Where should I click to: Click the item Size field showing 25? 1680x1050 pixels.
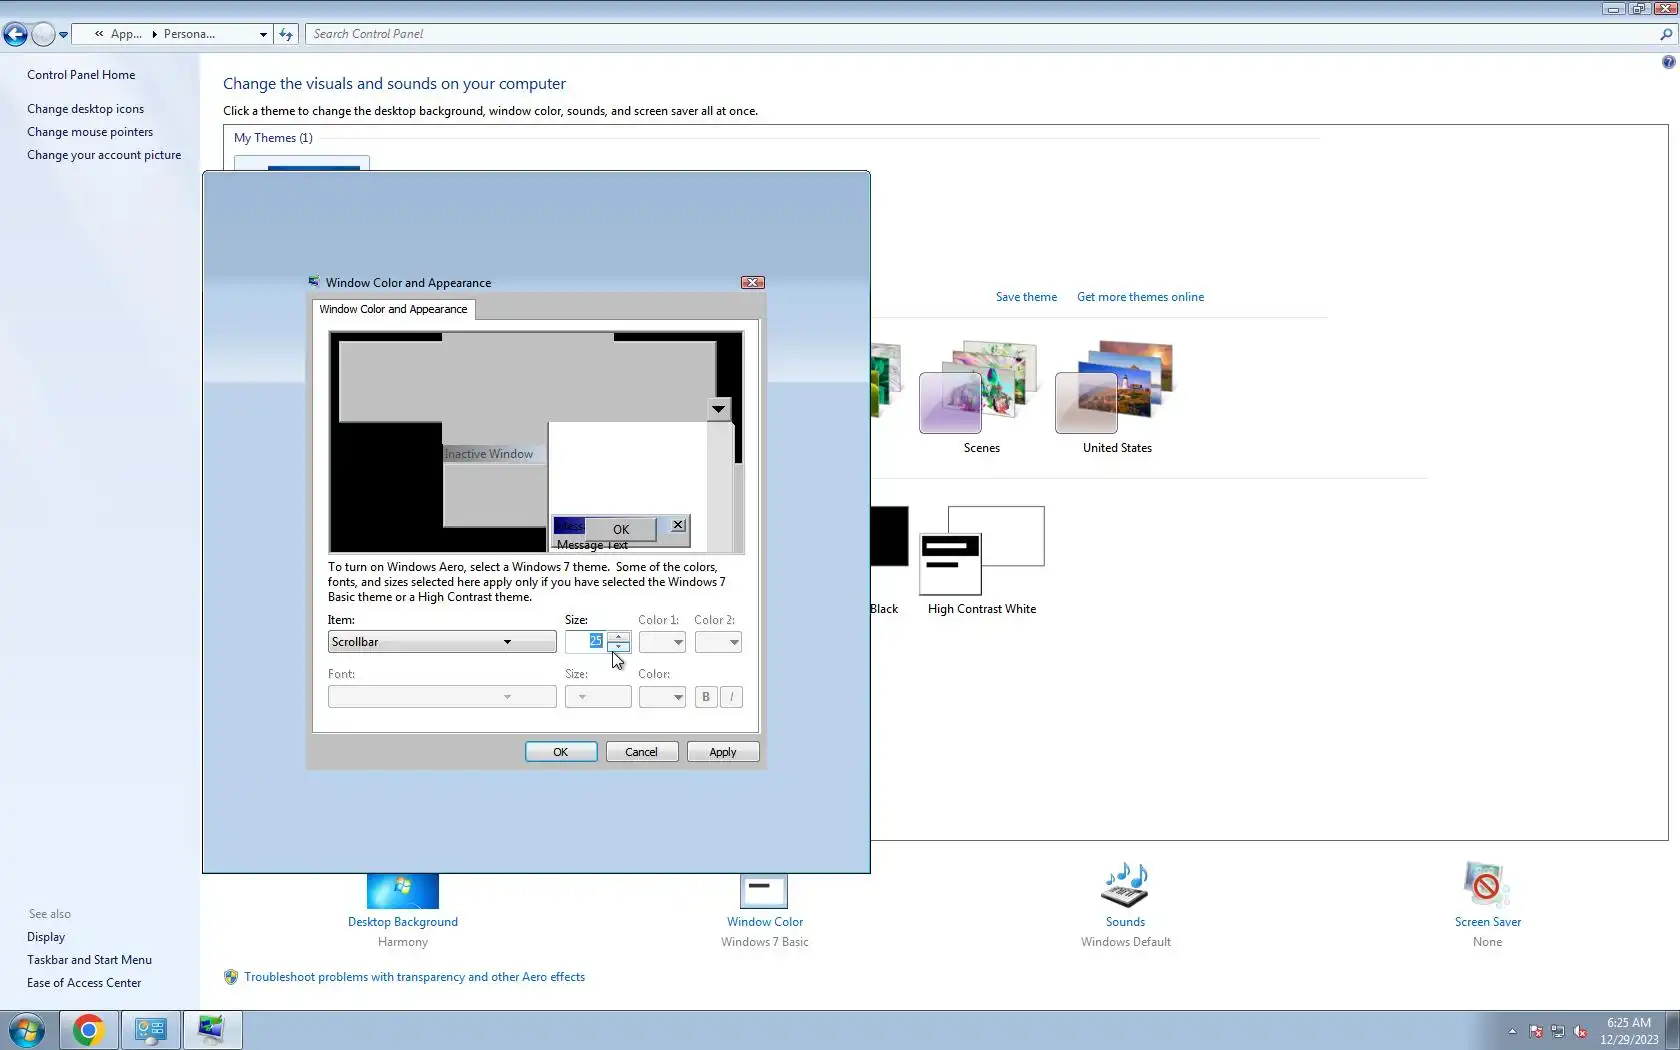(586, 642)
